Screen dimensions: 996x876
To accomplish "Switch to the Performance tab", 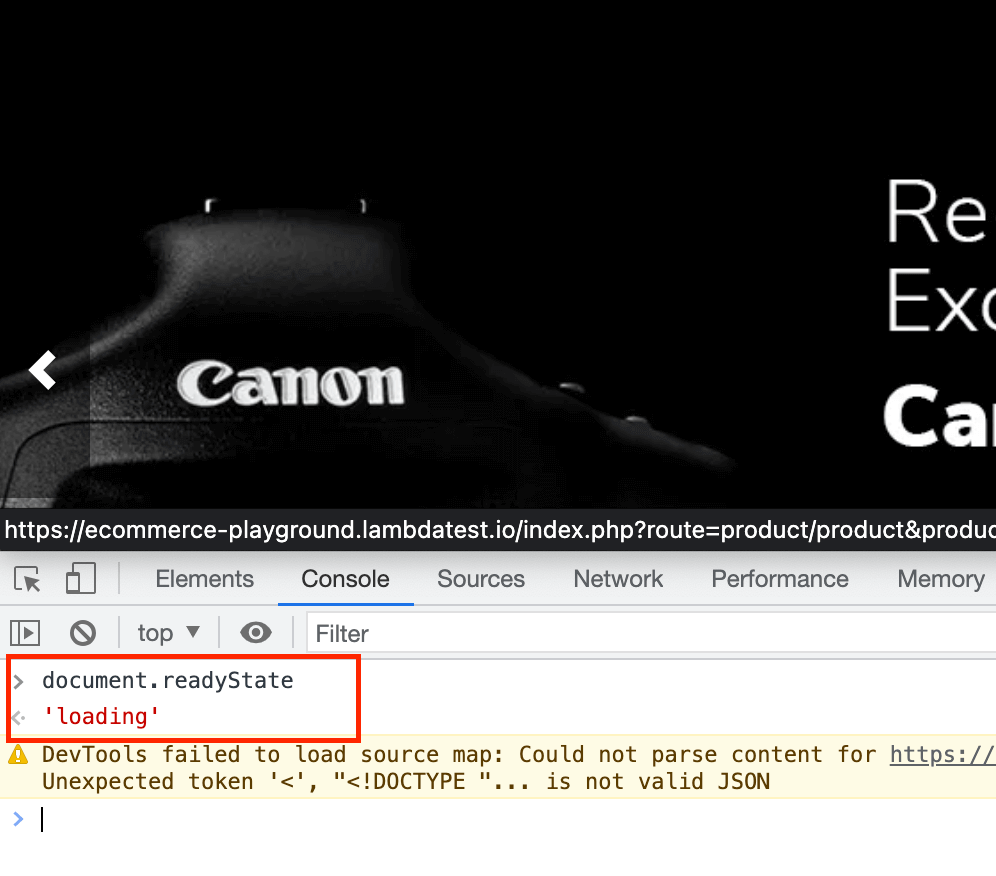I will tap(780, 579).
